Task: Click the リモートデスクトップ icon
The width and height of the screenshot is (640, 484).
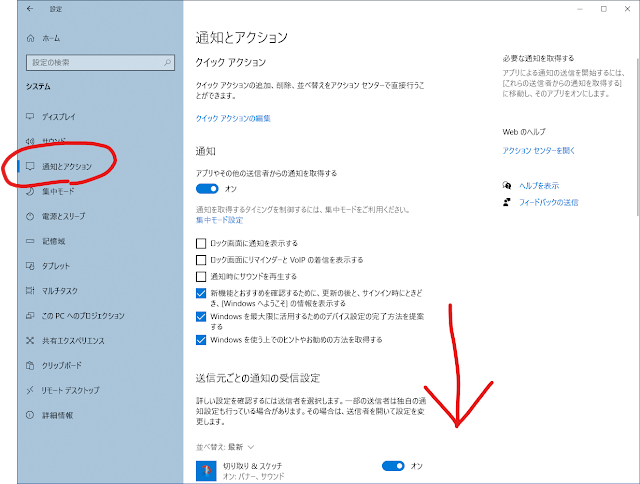Action: coord(30,391)
